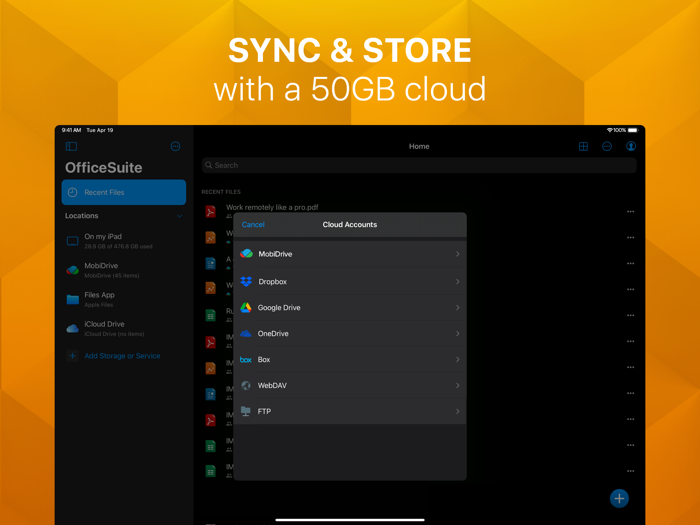This screenshot has width=700, height=525.
Task: Open the sidebar more options circle icon
Action: pyautogui.click(x=175, y=146)
